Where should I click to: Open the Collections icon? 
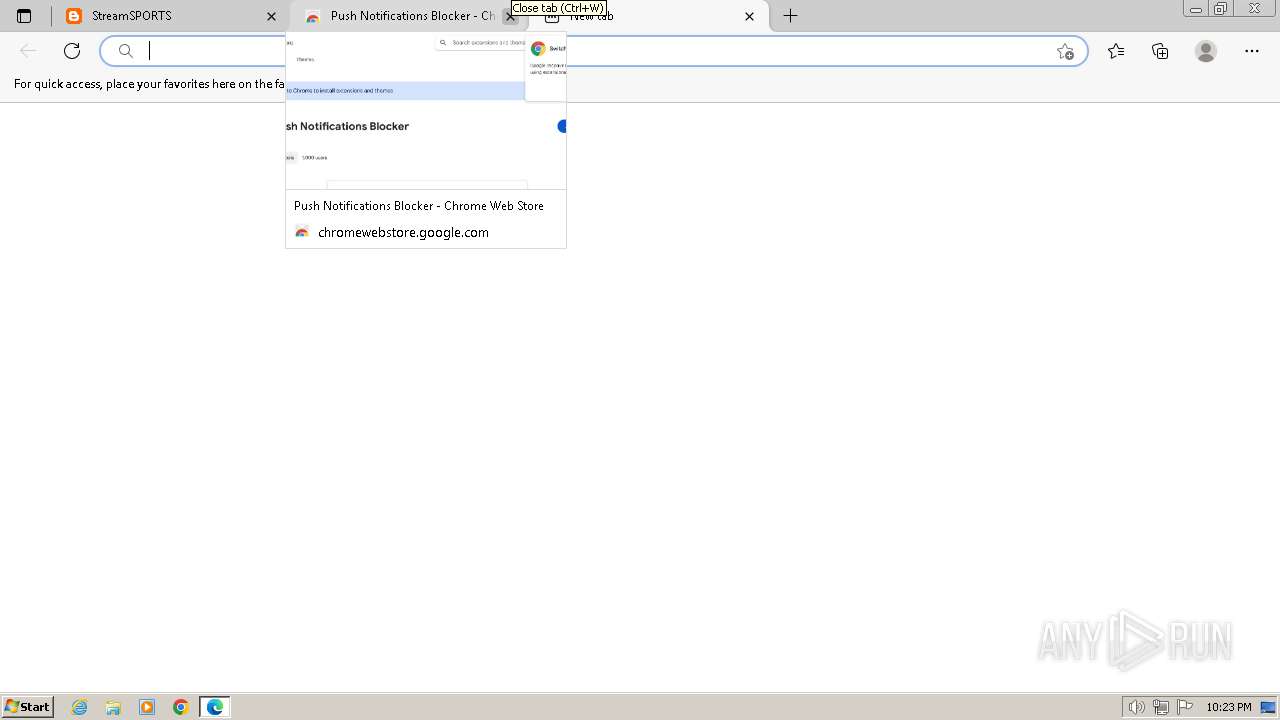coord(1160,51)
